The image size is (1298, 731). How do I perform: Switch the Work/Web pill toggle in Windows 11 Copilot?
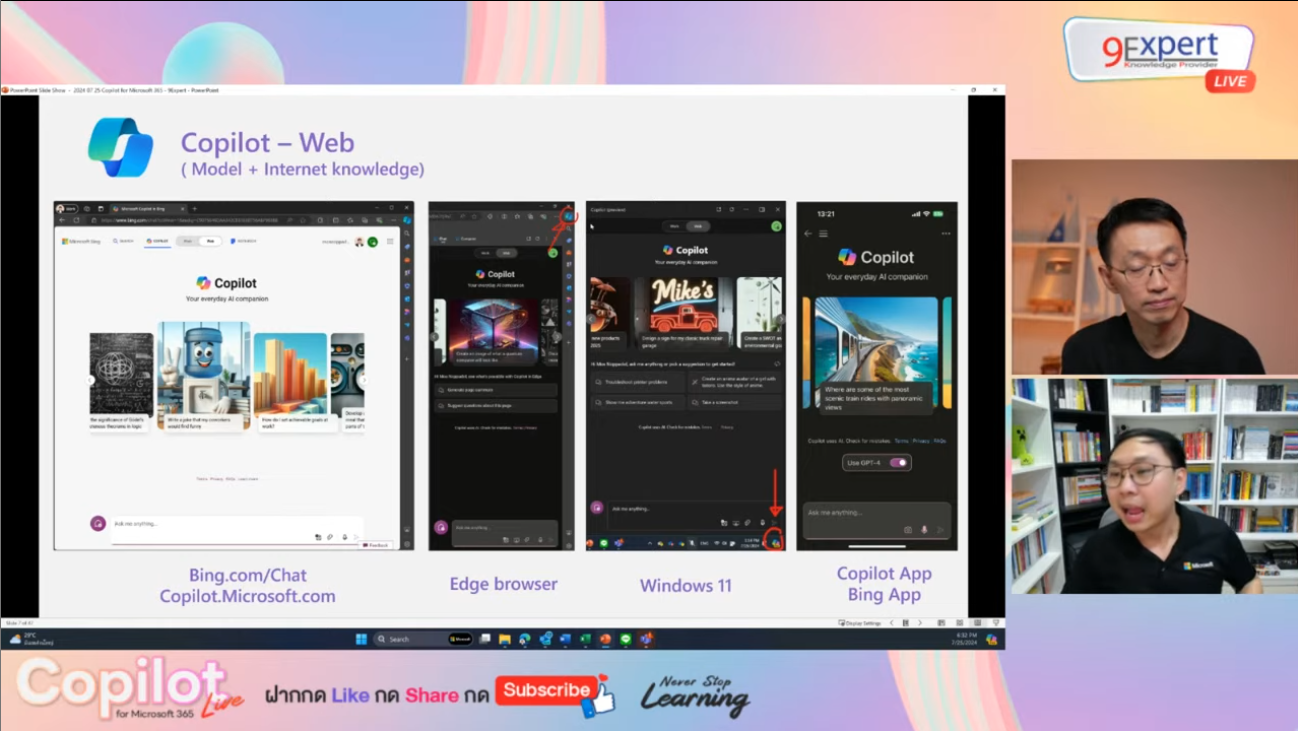click(x=685, y=225)
